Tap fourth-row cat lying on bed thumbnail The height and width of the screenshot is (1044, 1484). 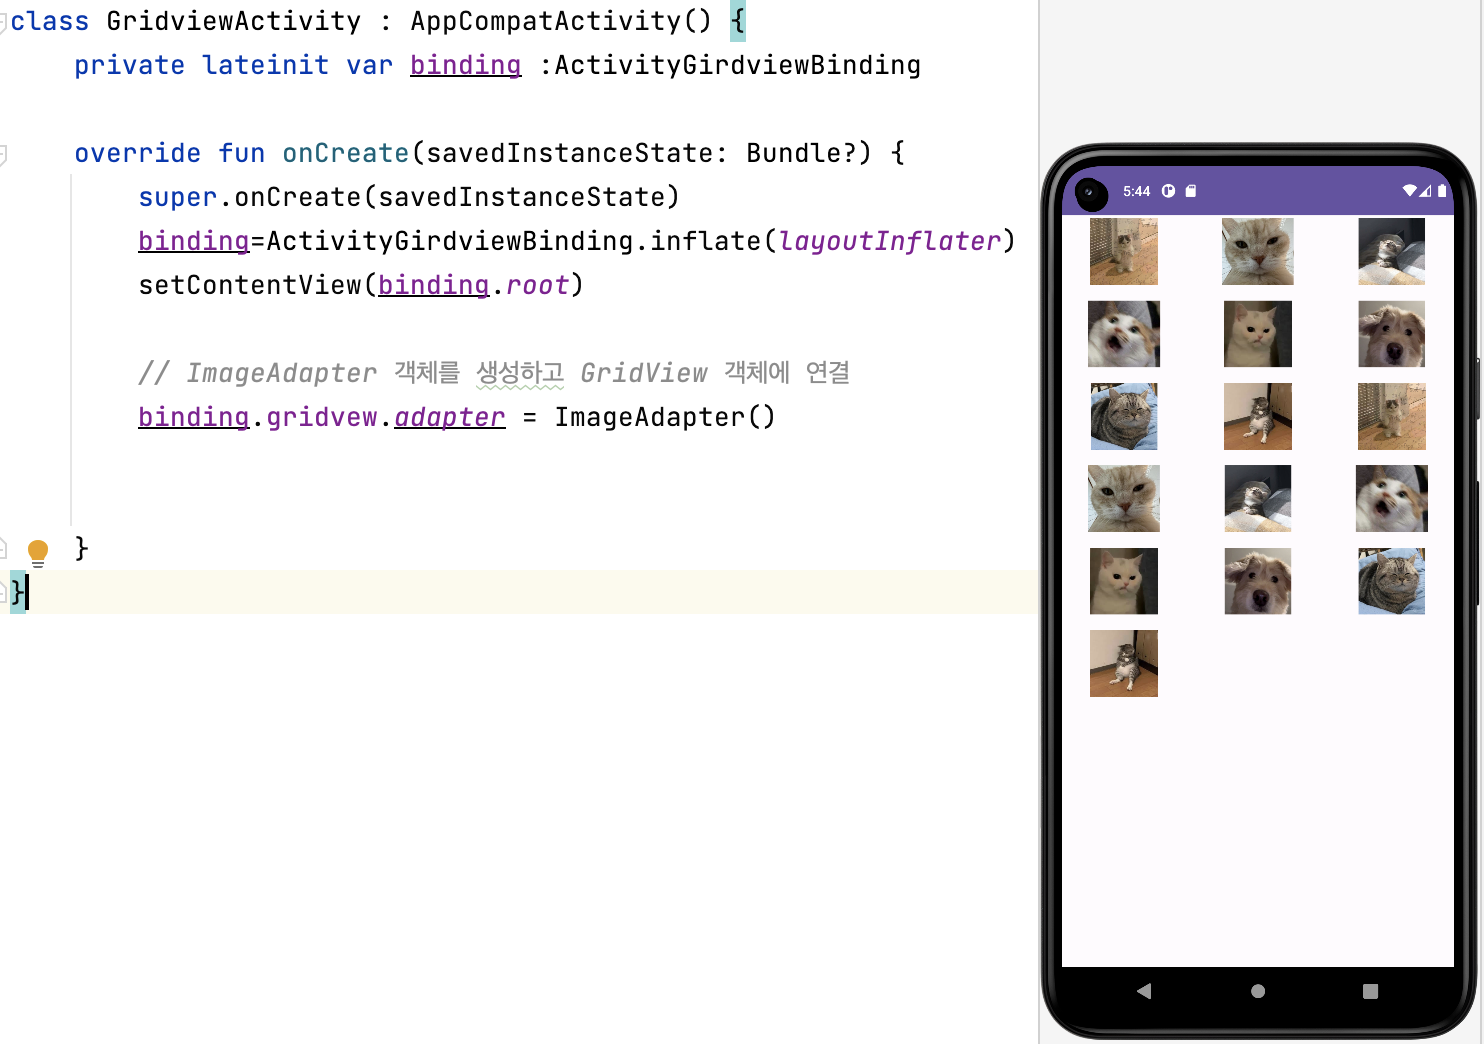pyautogui.click(x=1258, y=498)
